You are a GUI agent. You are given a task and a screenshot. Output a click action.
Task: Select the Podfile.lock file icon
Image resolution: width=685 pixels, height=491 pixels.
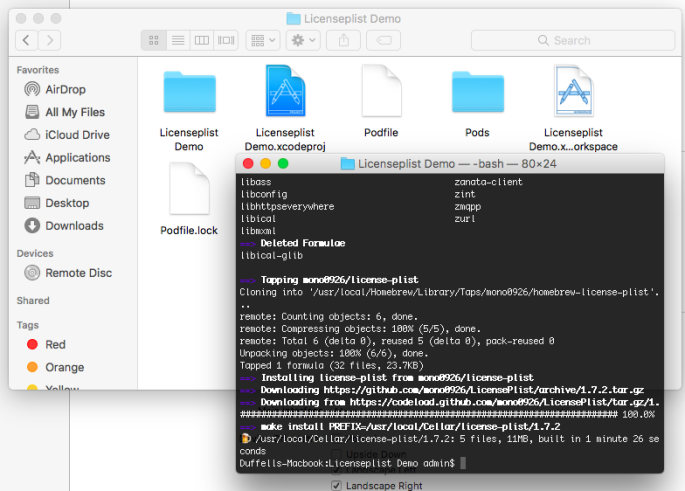click(189, 189)
